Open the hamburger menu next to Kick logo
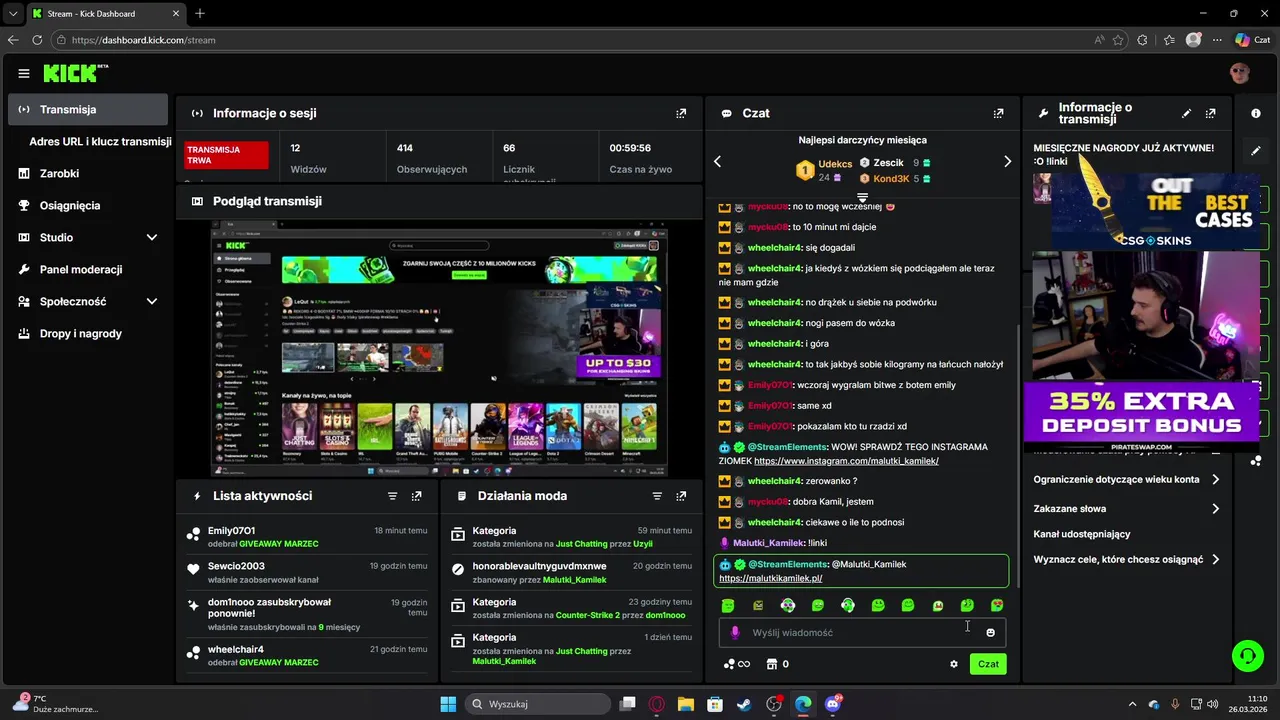 point(24,73)
